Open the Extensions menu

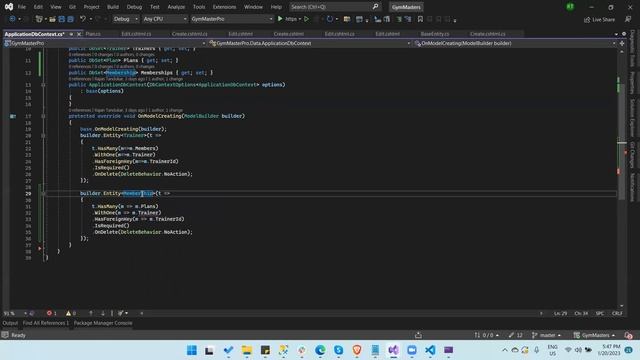pyautogui.click(x=224, y=7)
